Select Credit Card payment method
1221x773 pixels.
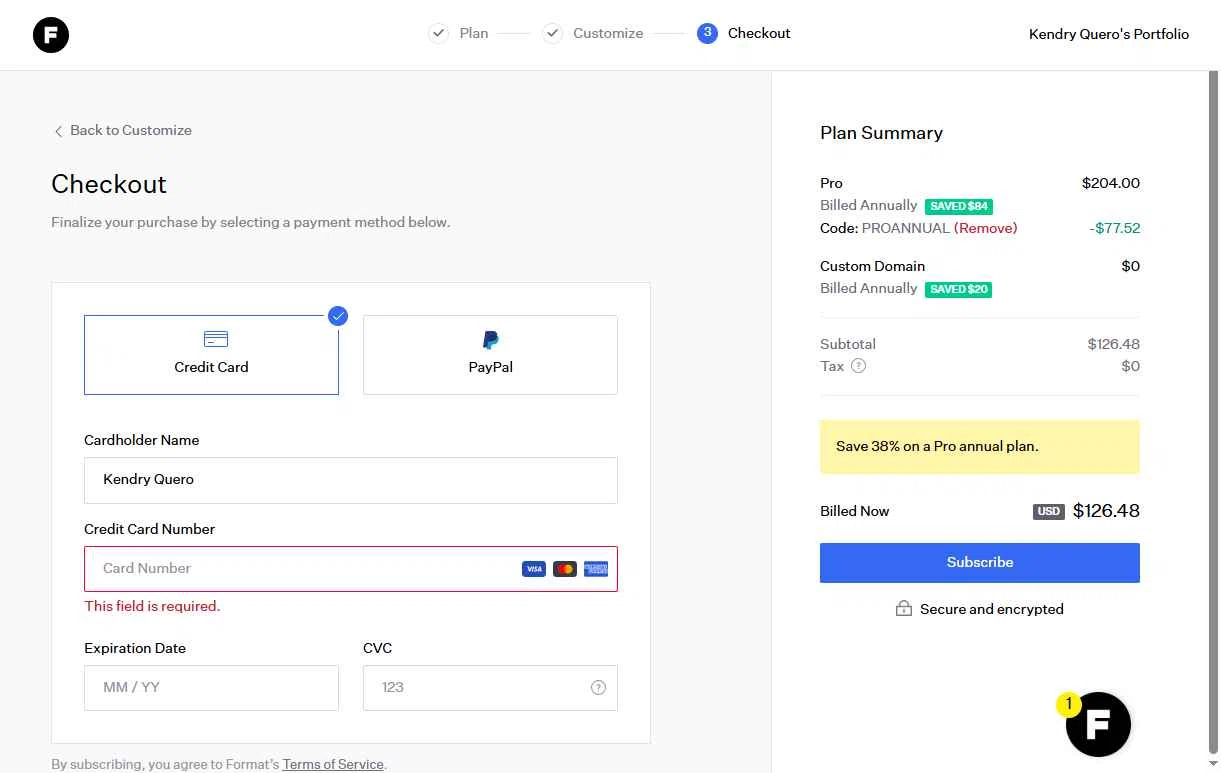coord(211,355)
